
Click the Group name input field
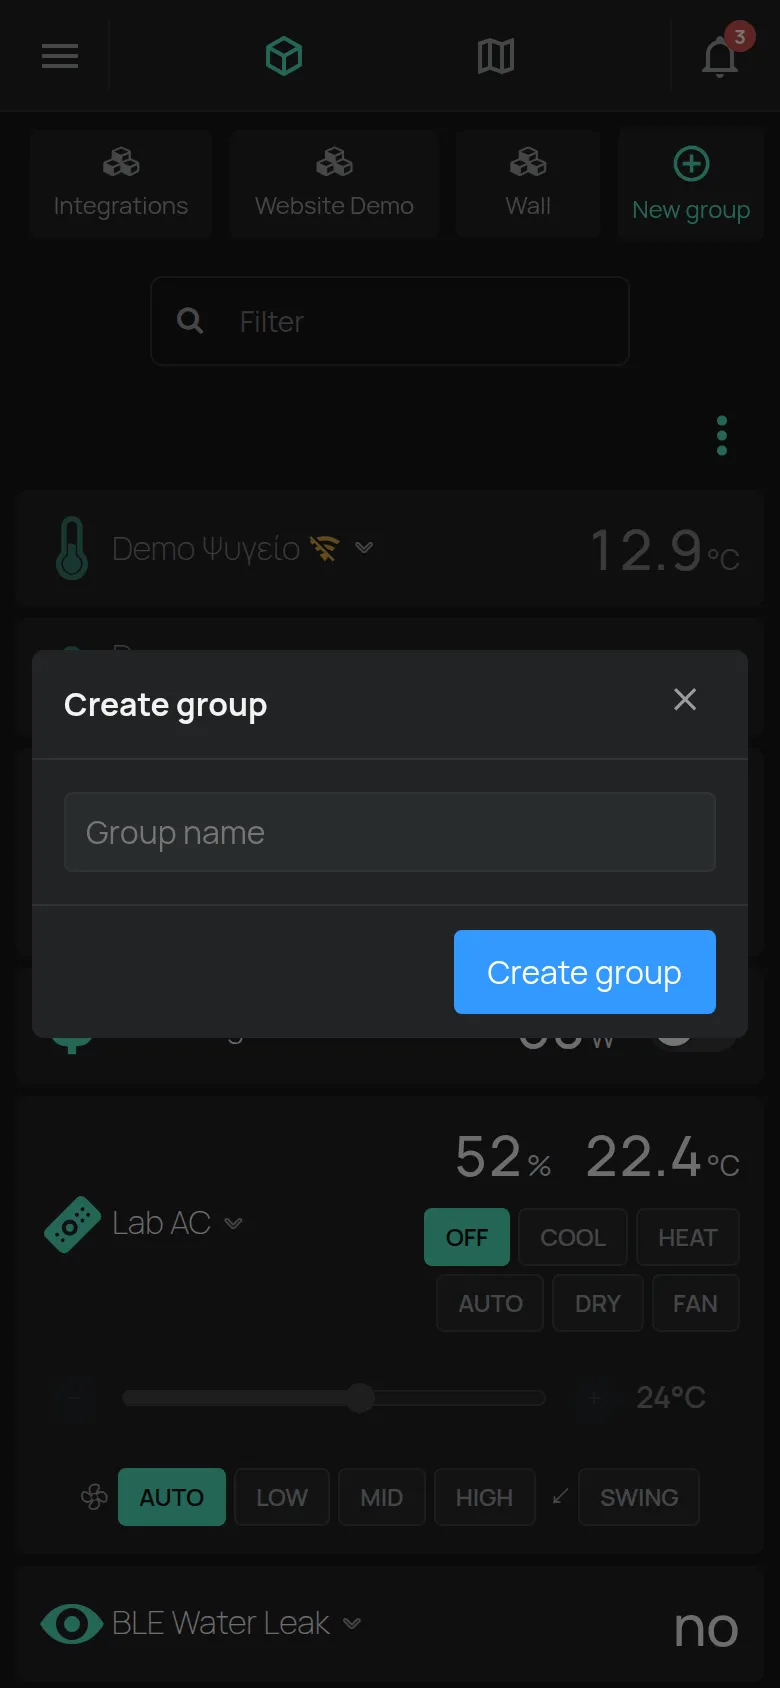tap(390, 832)
